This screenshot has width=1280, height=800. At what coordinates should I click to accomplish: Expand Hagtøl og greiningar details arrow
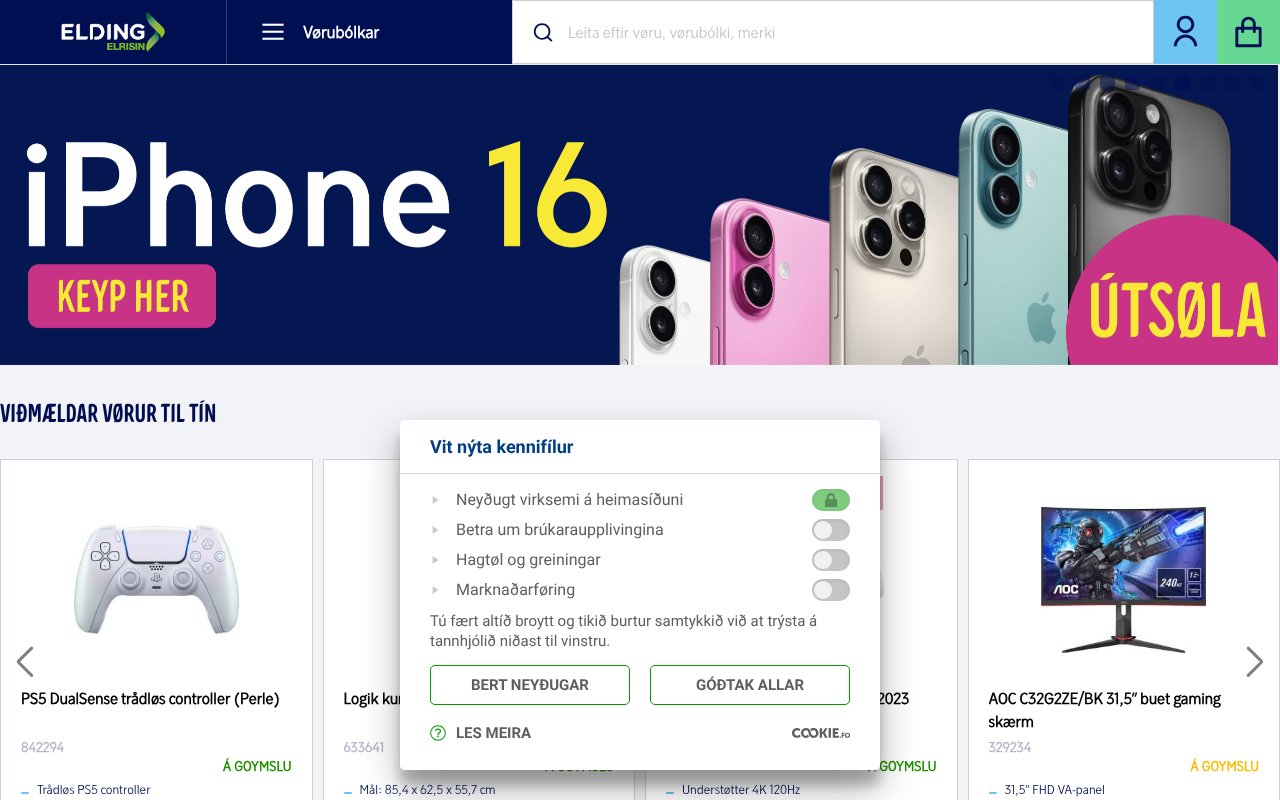[435, 560]
